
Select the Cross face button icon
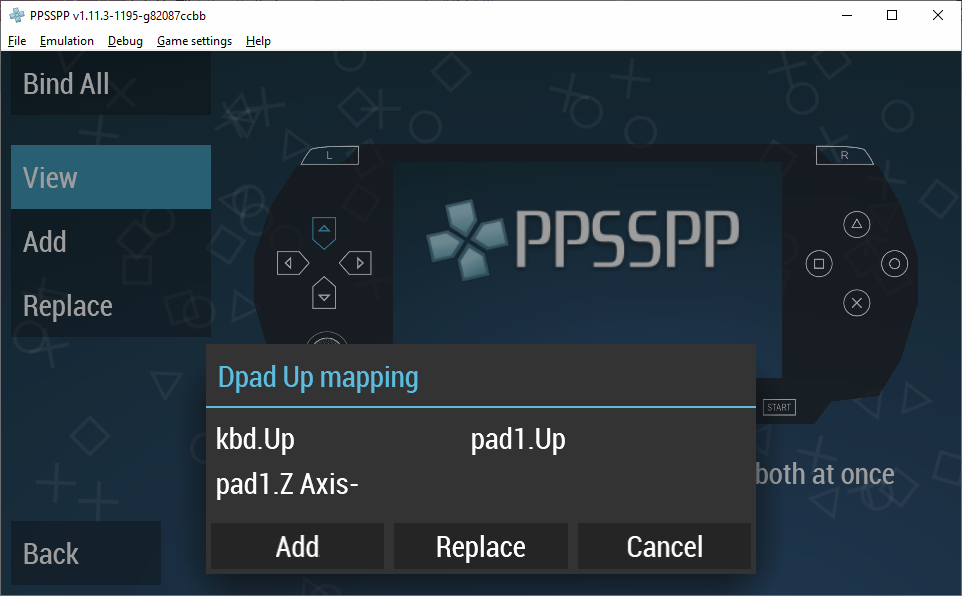(856, 302)
